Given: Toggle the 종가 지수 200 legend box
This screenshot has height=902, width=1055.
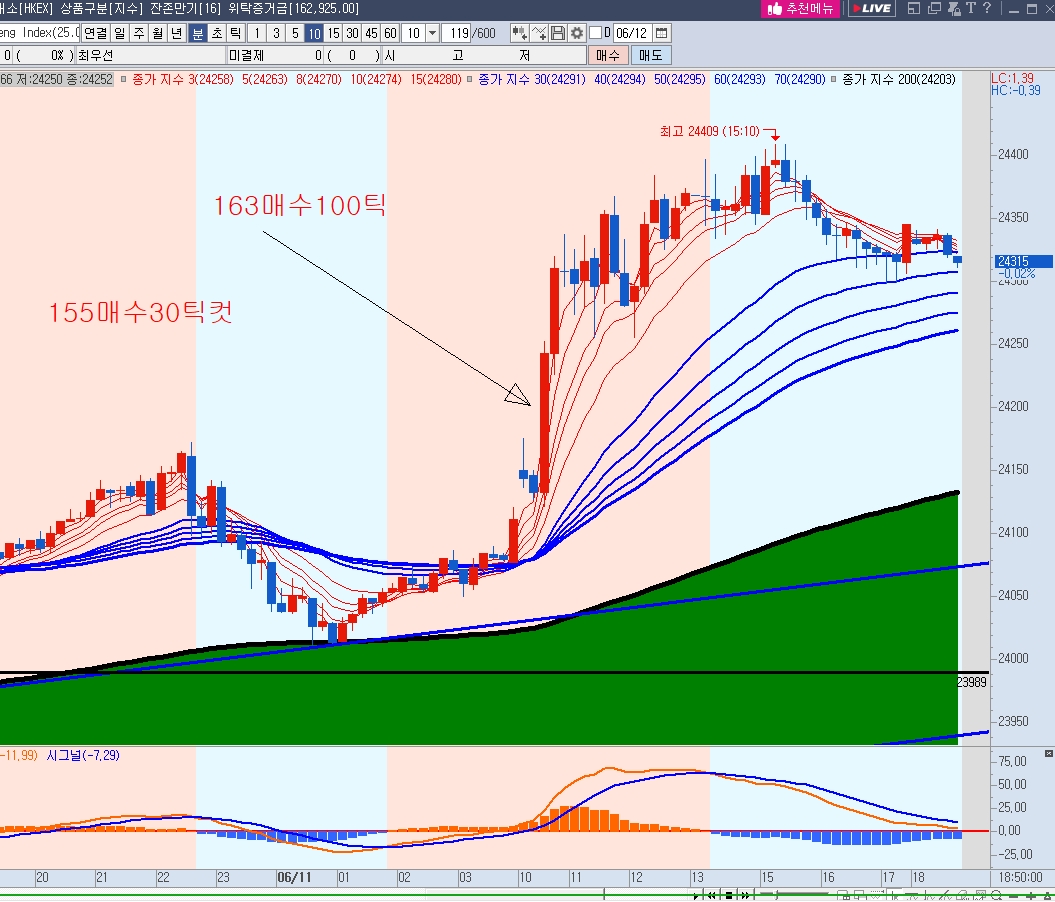Looking at the screenshot, I should click(x=834, y=79).
